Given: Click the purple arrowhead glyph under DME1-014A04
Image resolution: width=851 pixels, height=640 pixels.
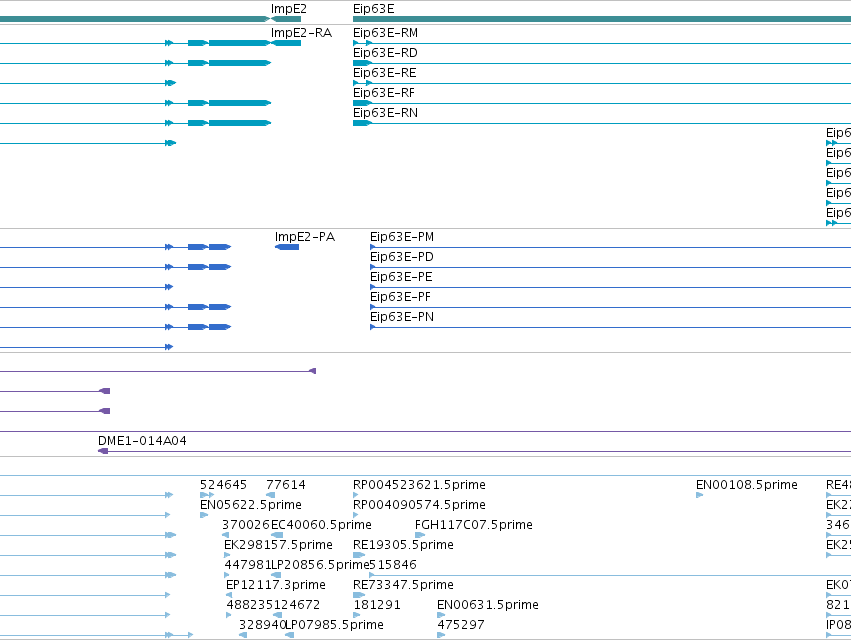Looking at the screenshot, I should pyautogui.click(x=103, y=451).
